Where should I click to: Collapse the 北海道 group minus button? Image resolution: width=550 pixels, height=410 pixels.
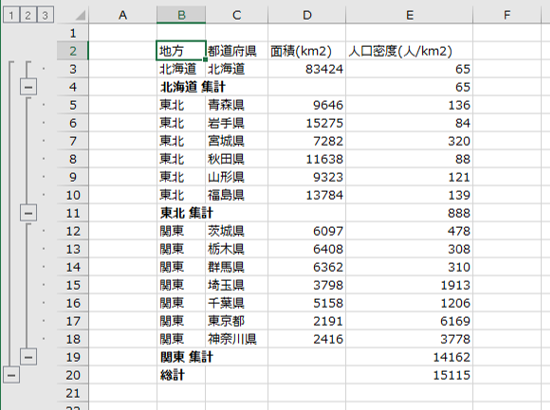click(x=28, y=87)
